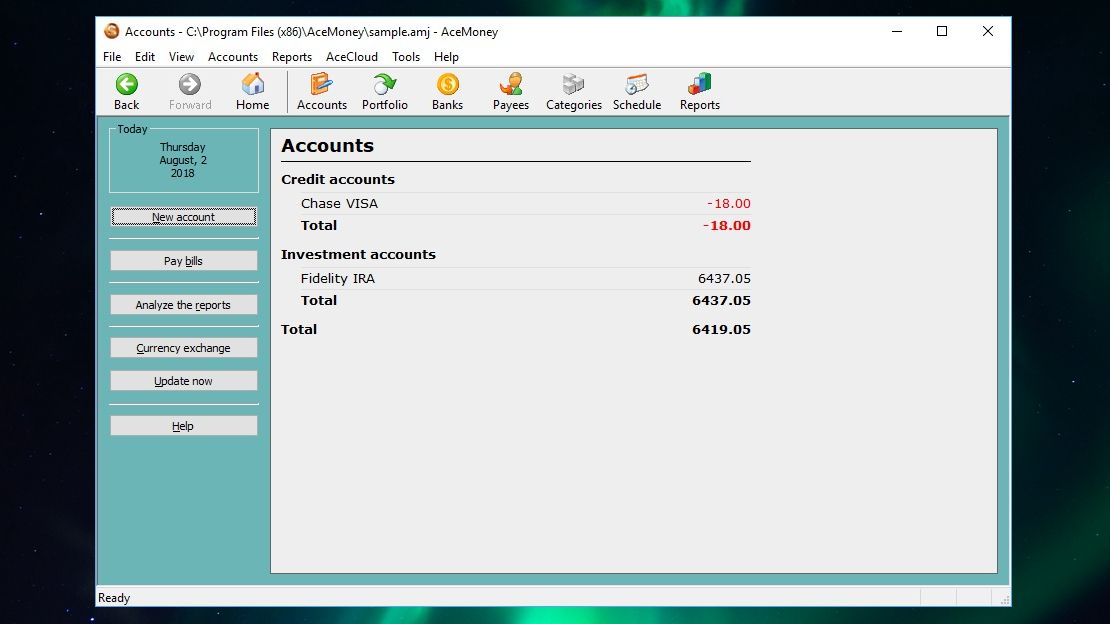Open the Tools menu
This screenshot has width=1110, height=624.
[x=406, y=57]
